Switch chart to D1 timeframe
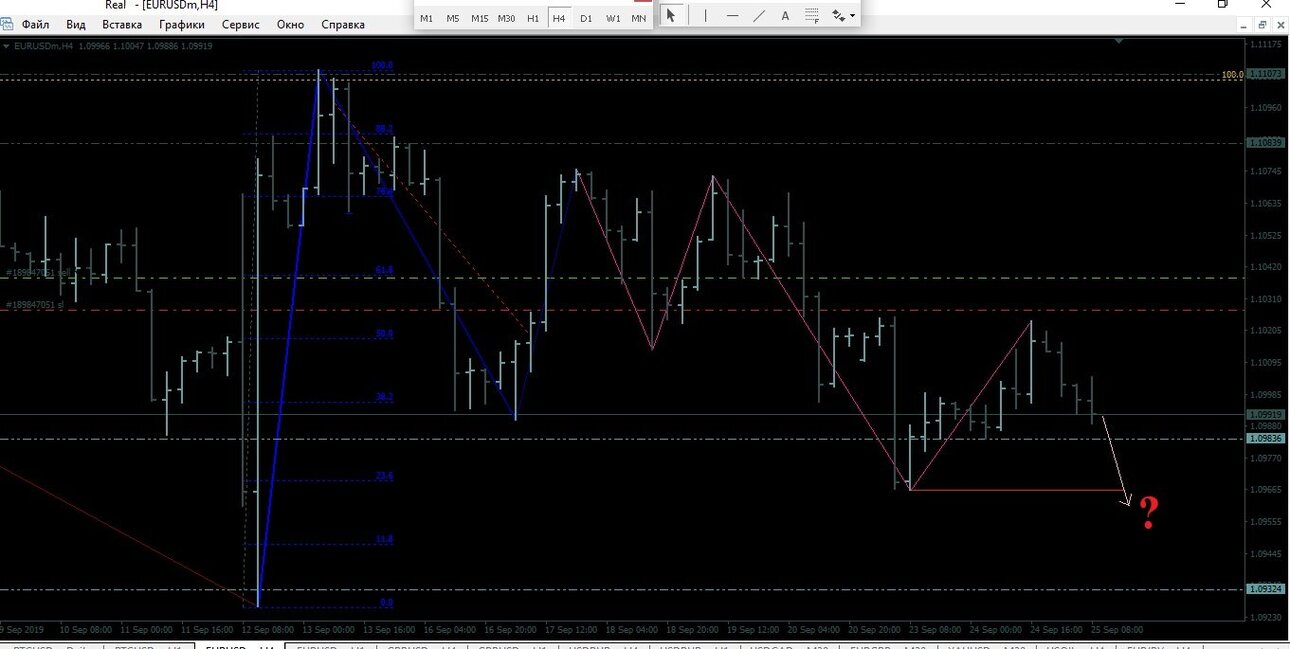 point(586,18)
